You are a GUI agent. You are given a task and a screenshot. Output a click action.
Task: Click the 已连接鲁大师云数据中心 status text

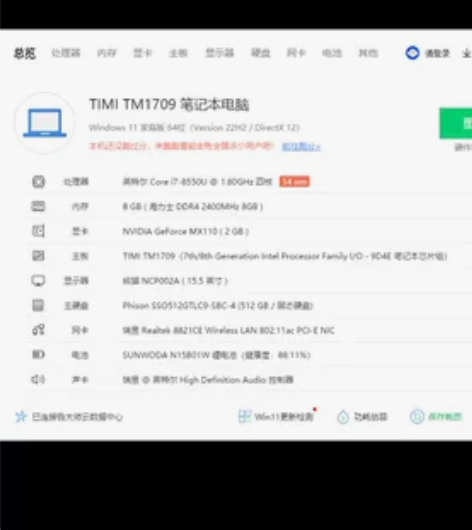click(x=77, y=417)
